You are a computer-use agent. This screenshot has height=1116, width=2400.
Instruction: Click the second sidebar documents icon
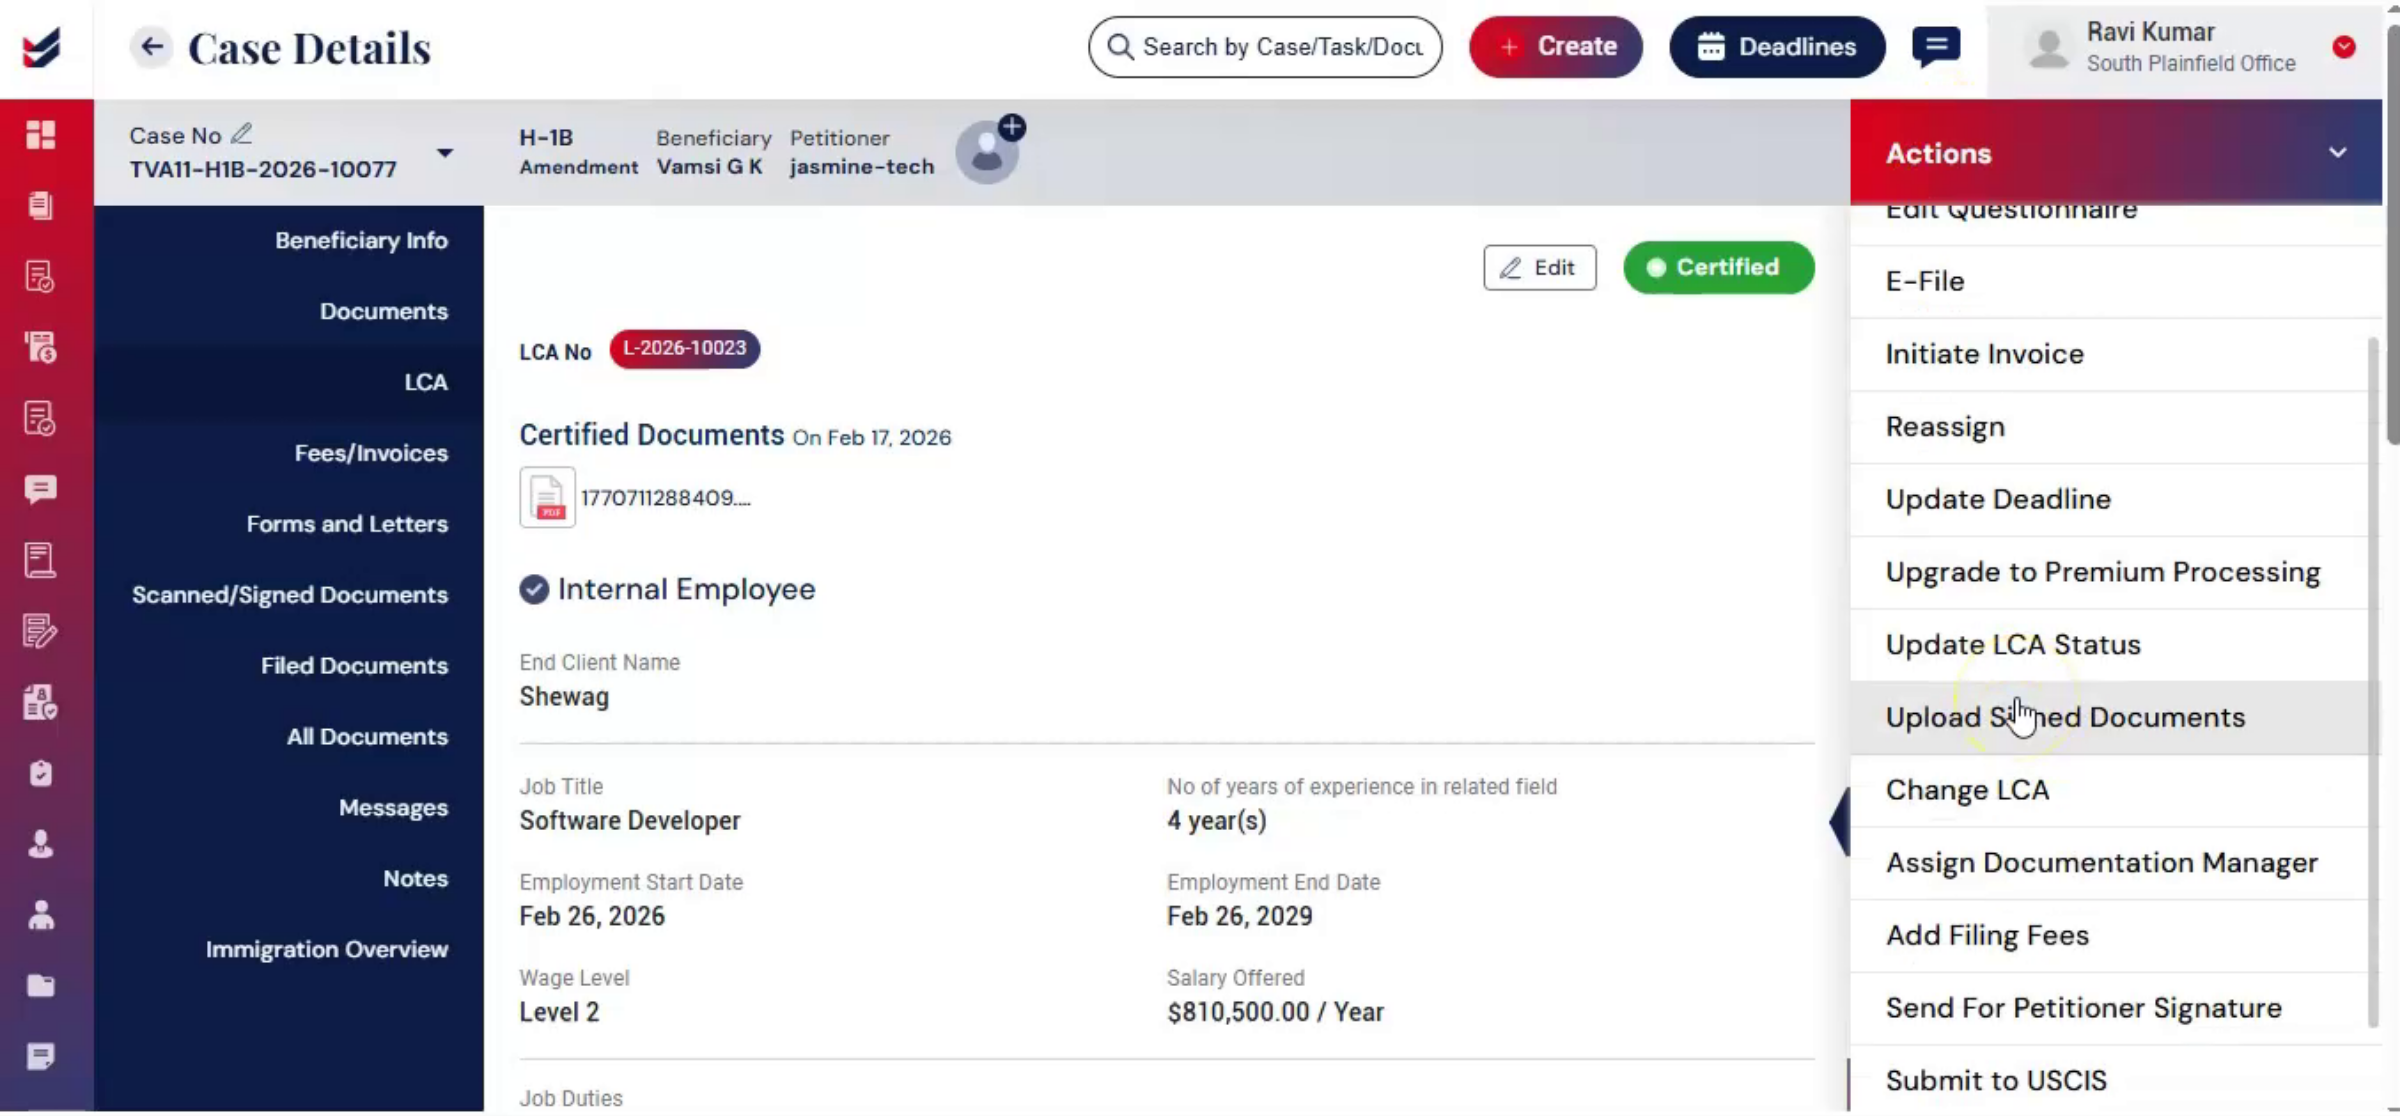(40, 205)
